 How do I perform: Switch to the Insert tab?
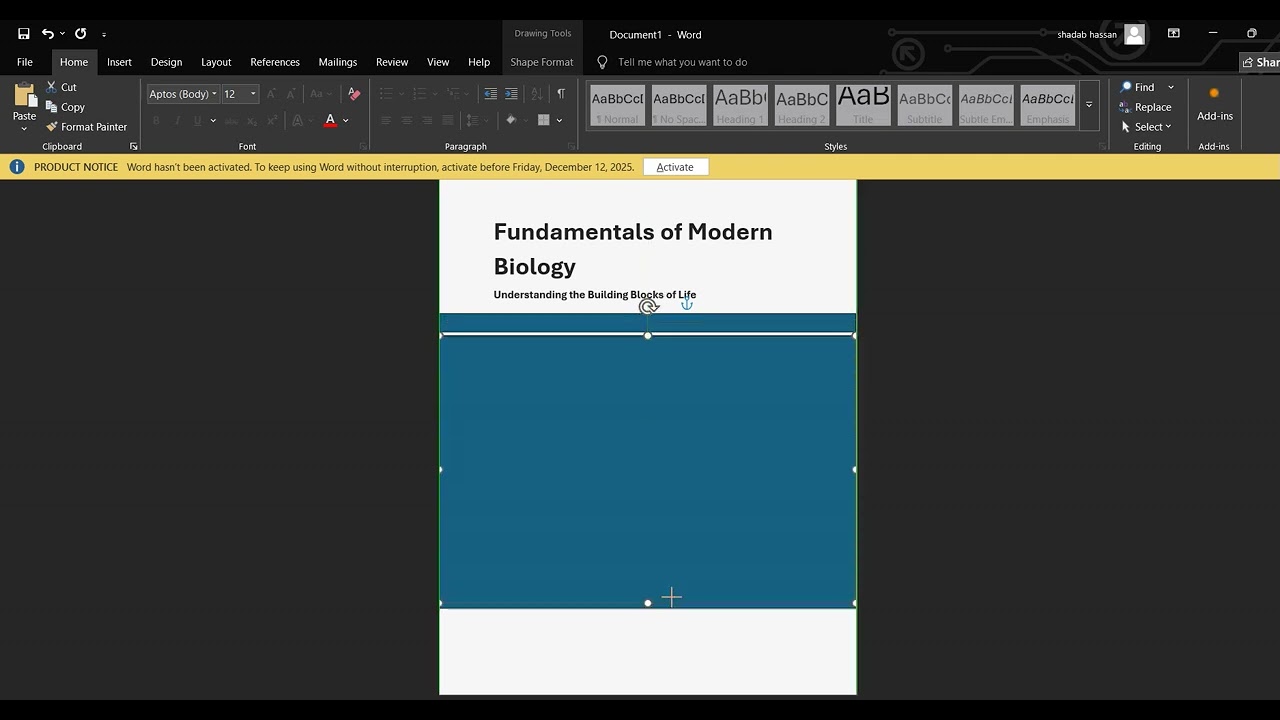119,62
